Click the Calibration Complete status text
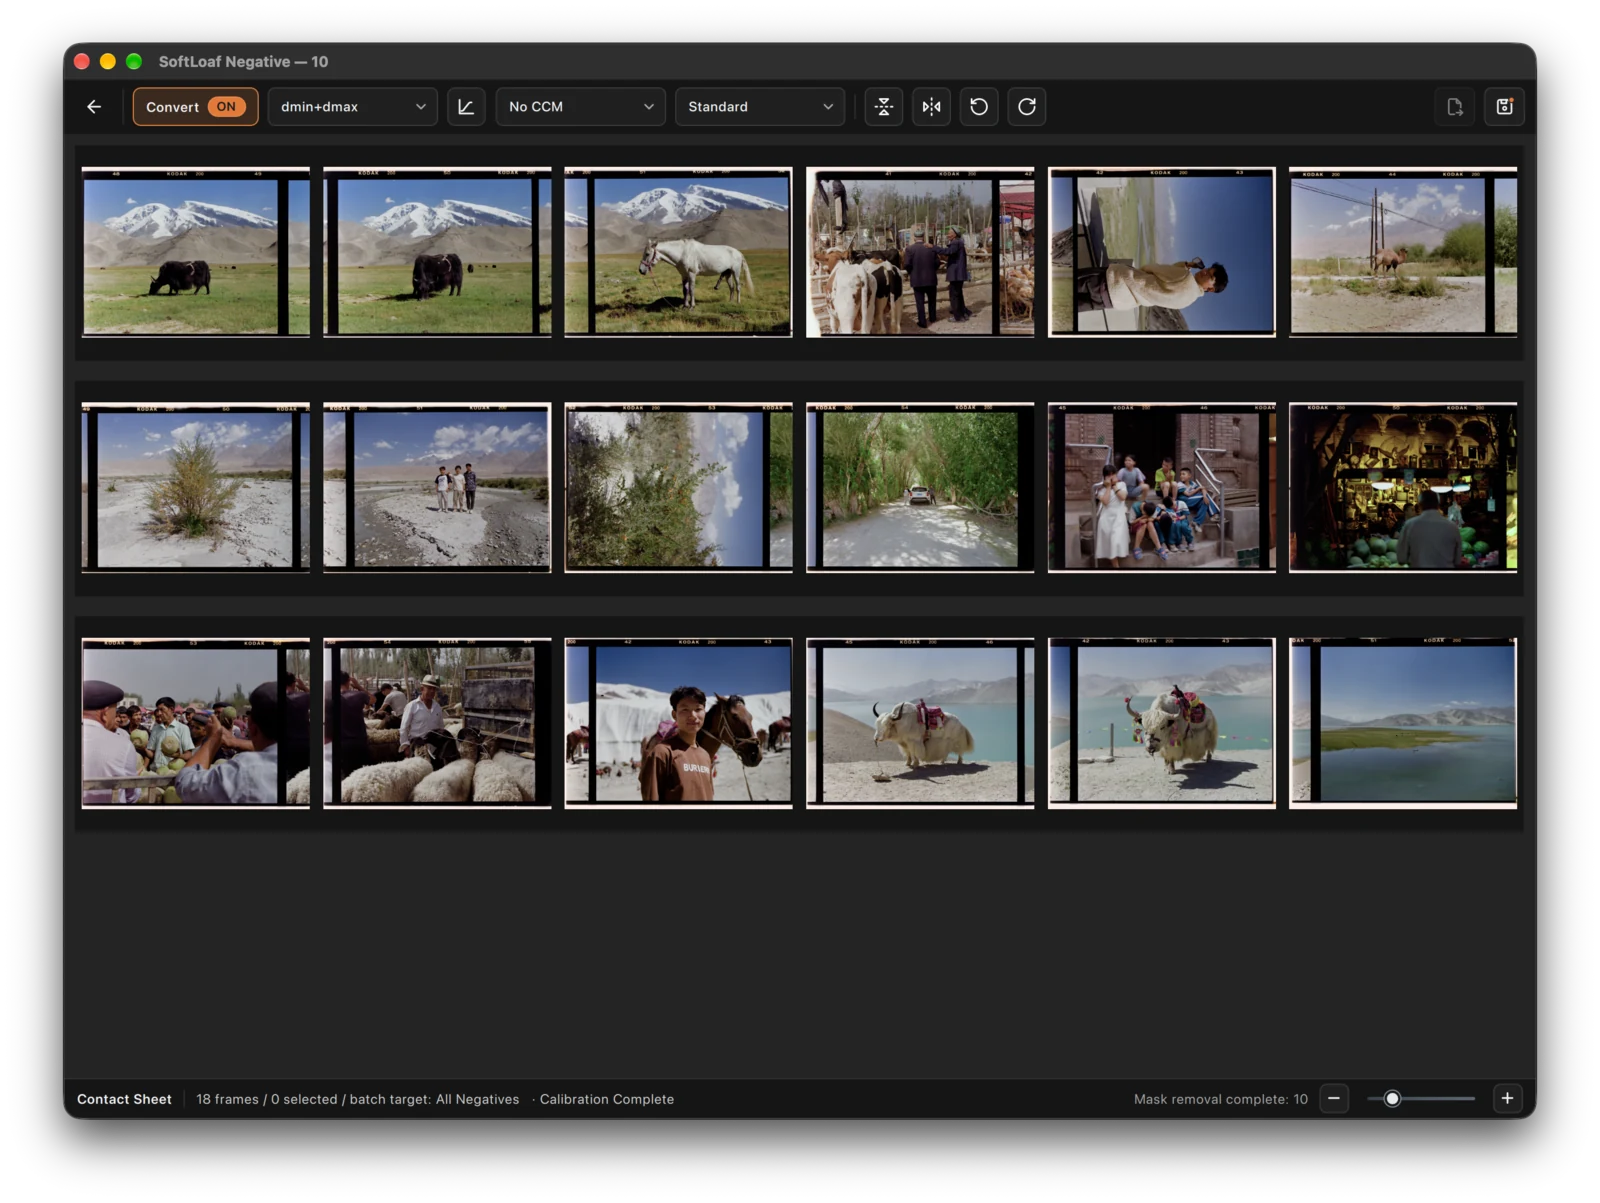 pos(607,1099)
